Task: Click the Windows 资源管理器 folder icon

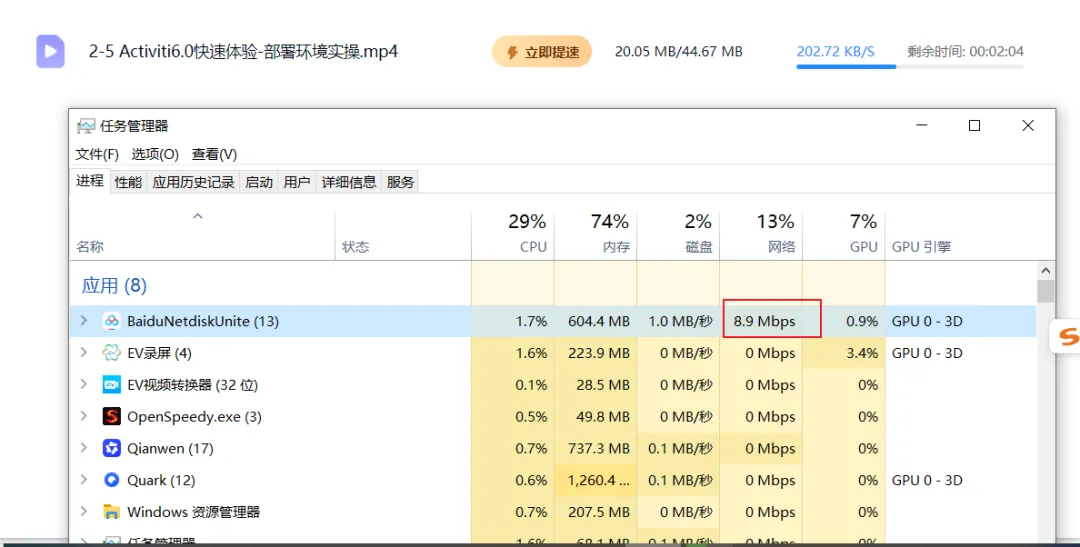Action: pos(111,512)
